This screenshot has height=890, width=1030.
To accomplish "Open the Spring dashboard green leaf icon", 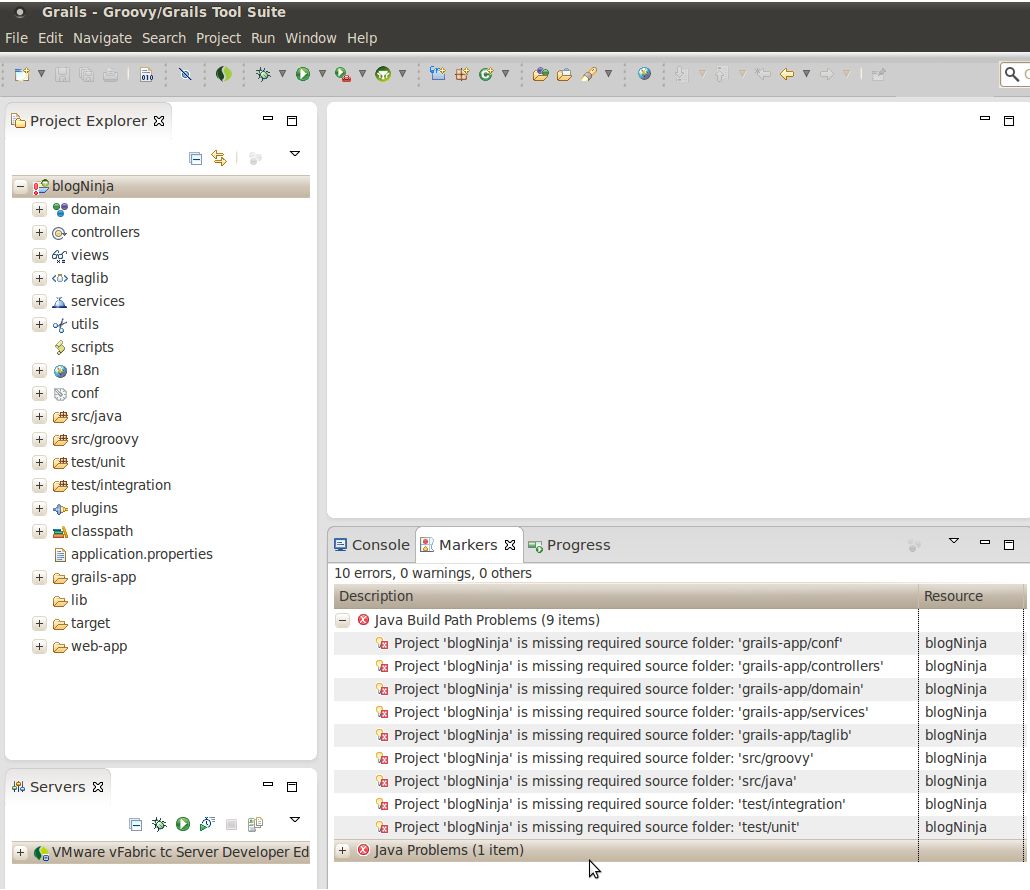I will 224,74.
